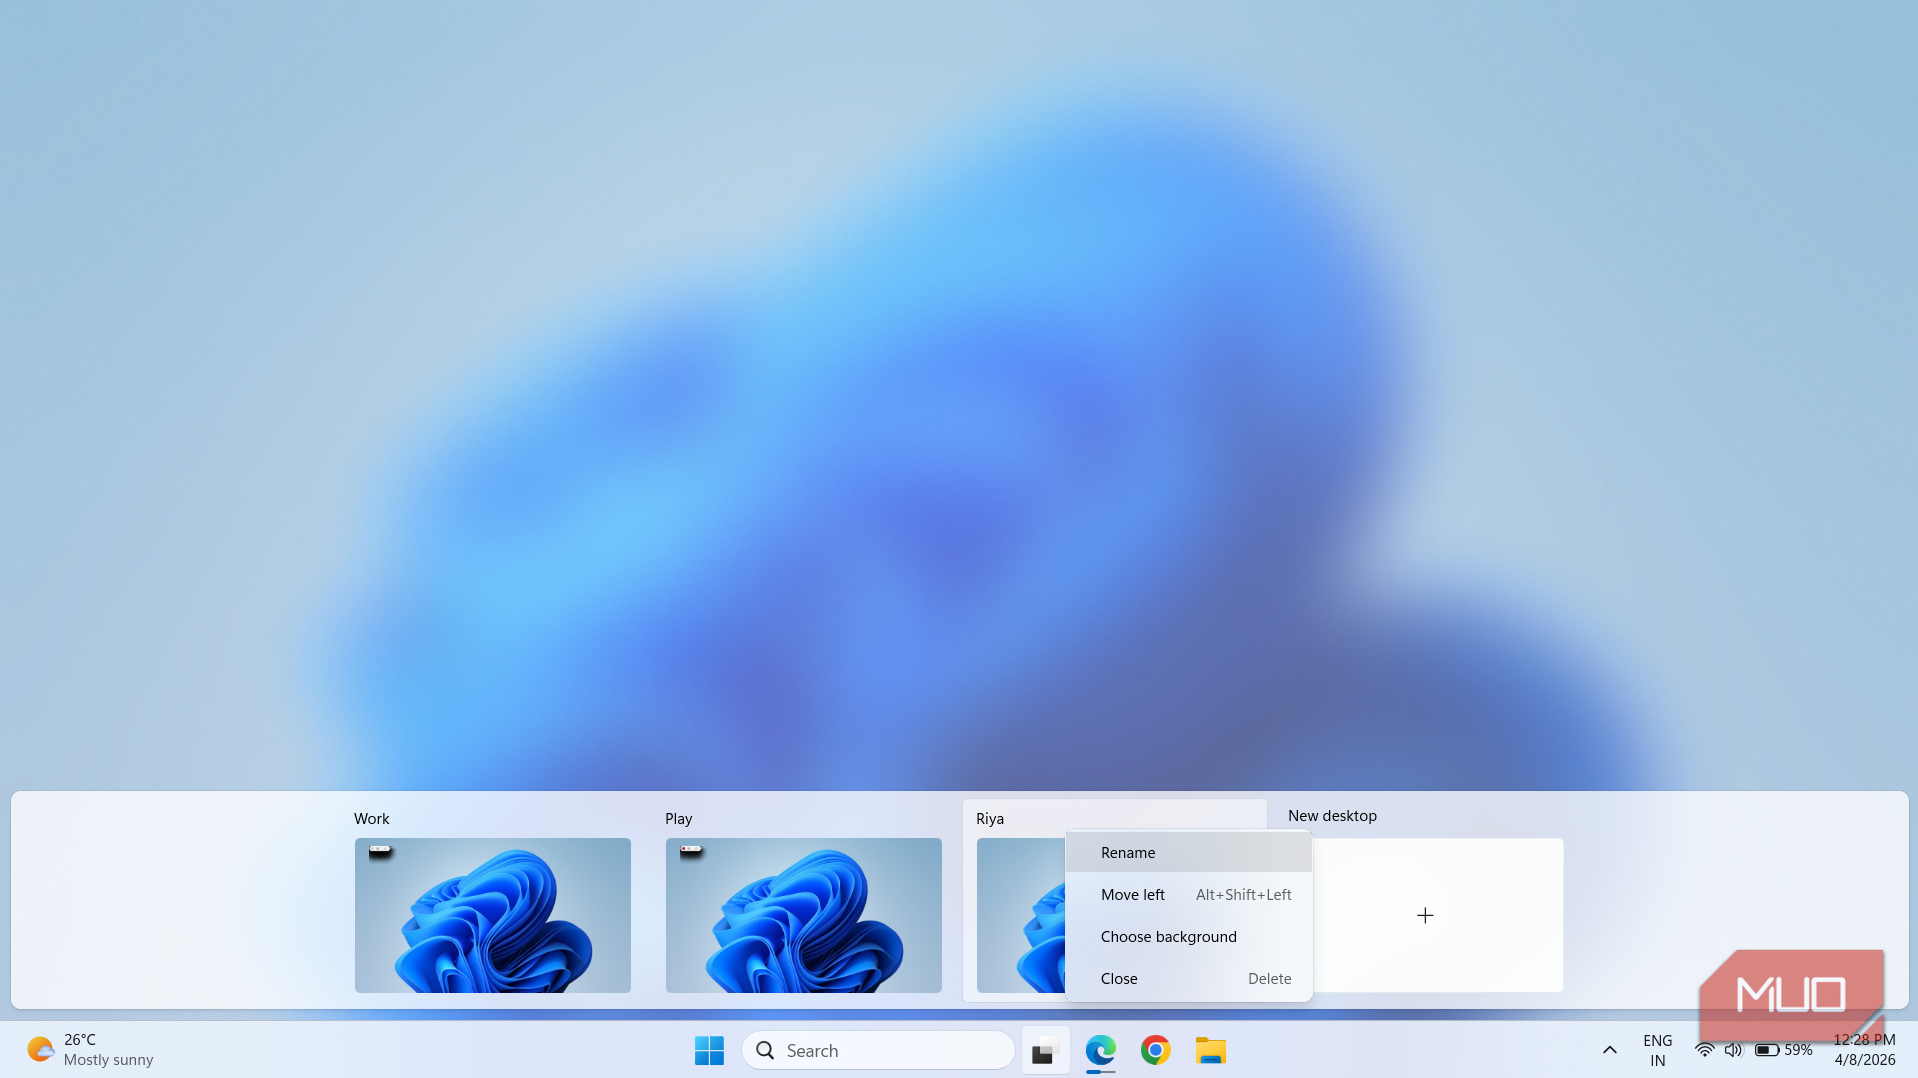Select the Riya desktop thumbnail
The width and height of the screenshot is (1918, 1078).
pyautogui.click(x=1020, y=915)
